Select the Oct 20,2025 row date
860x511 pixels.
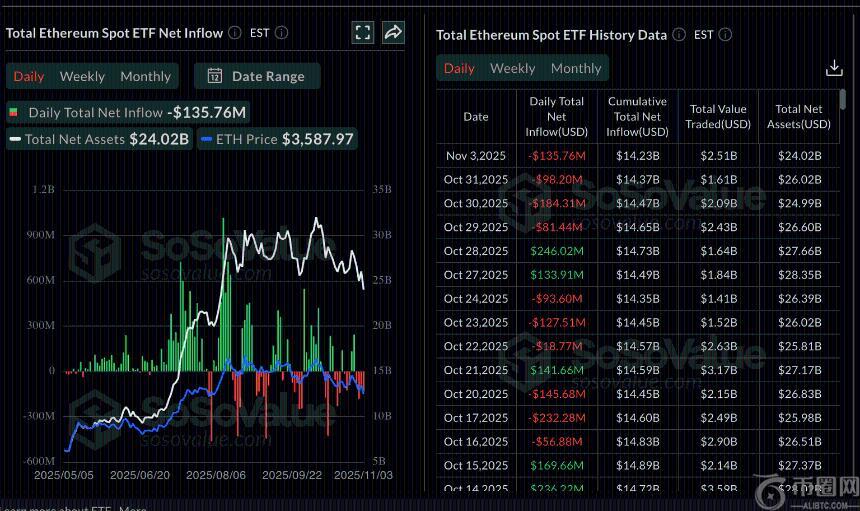point(476,394)
